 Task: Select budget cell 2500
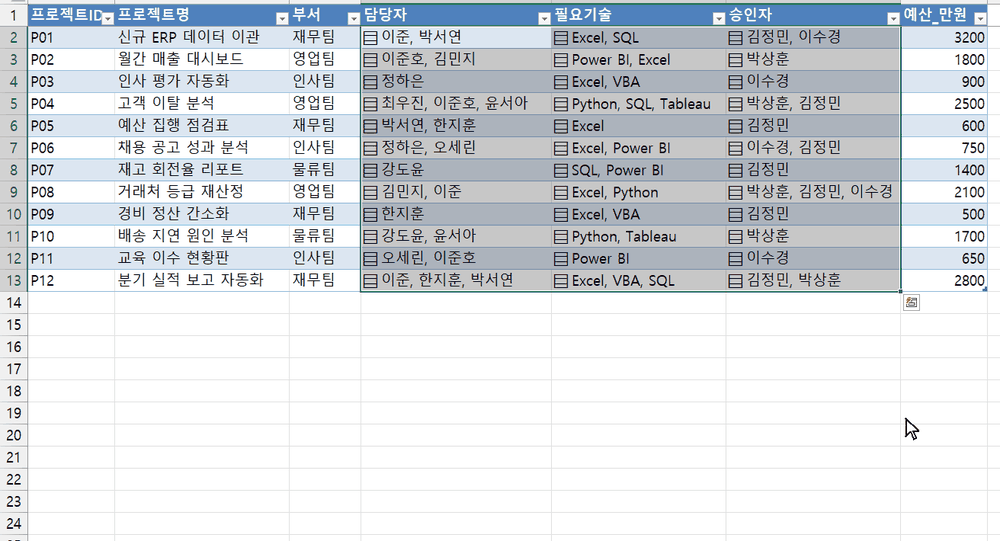coord(944,104)
